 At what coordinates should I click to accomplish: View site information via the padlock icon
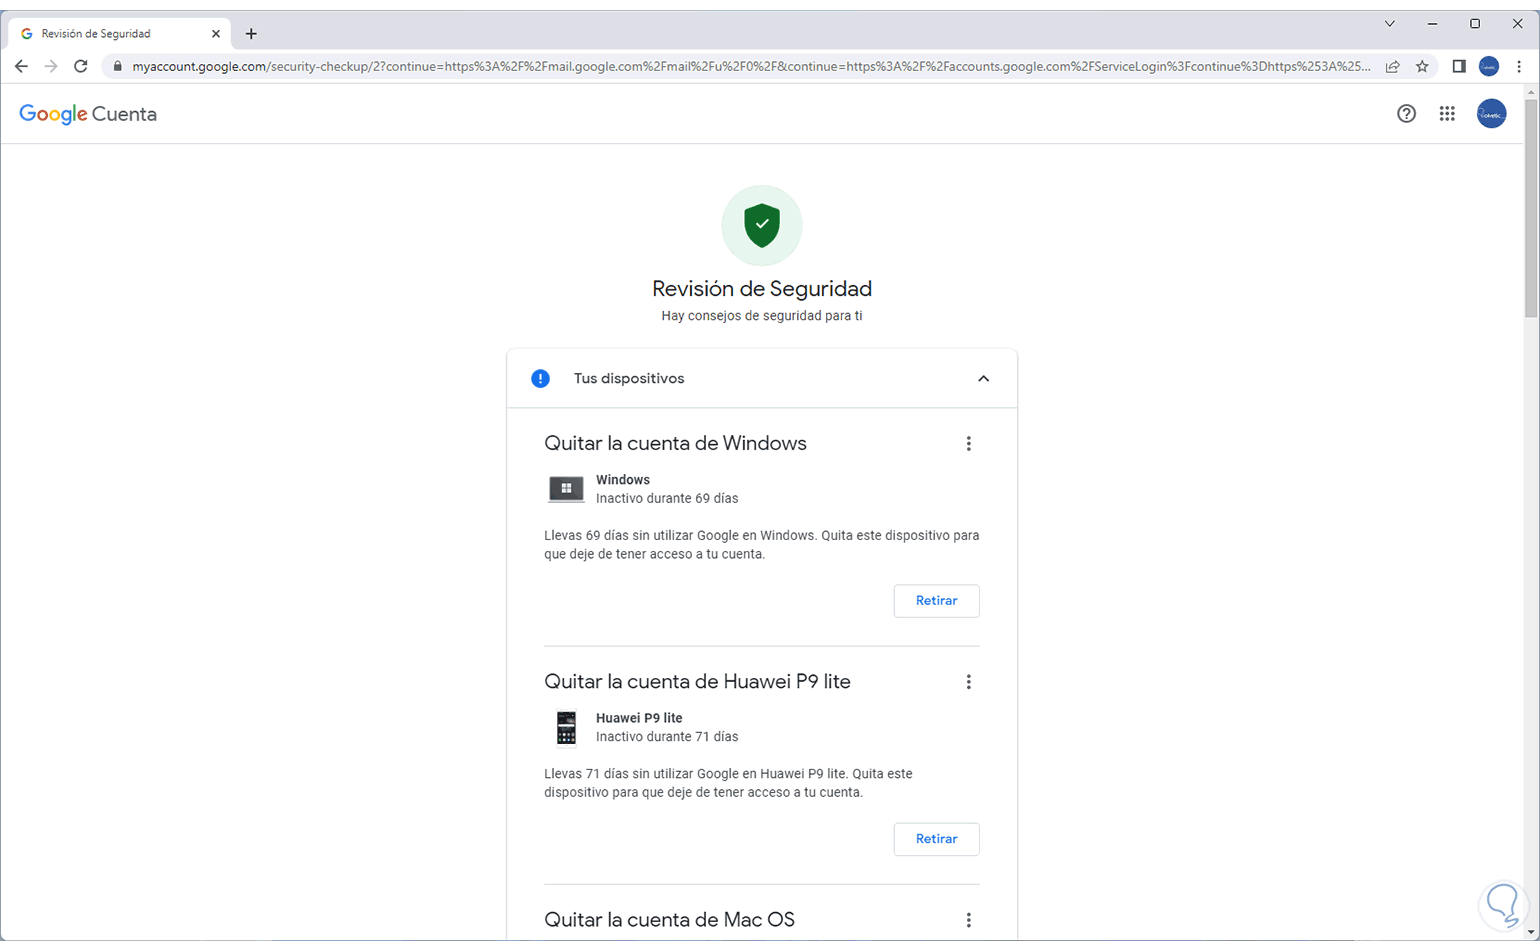pos(117,67)
